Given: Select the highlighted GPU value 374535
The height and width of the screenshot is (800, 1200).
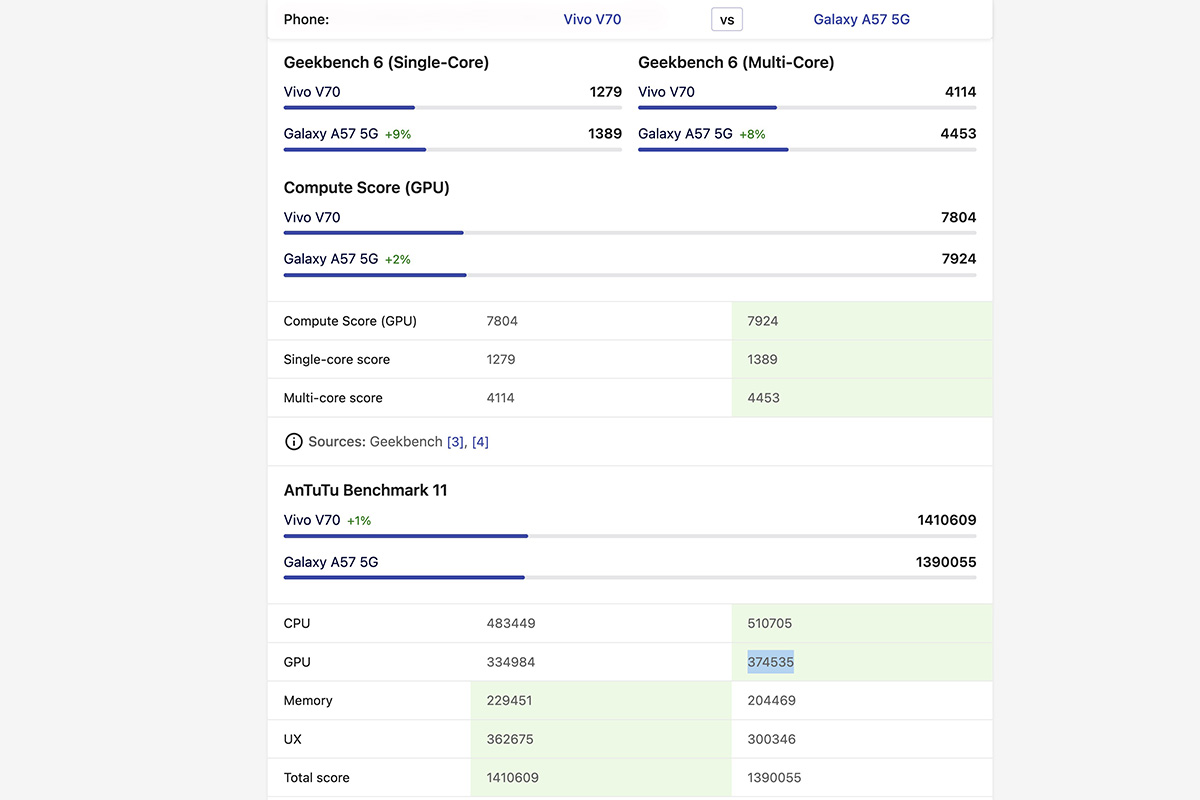Looking at the screenshot, I should [770, 662].
